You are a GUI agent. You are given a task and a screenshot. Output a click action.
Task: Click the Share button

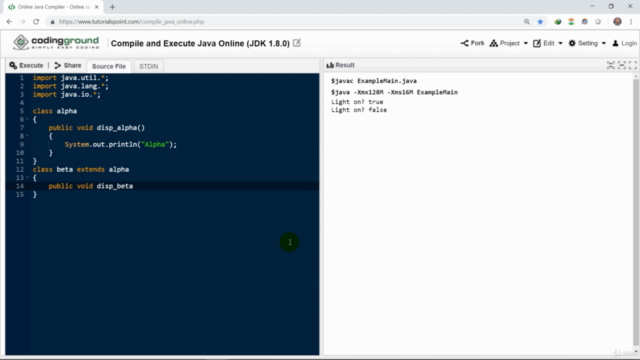coord(68,65)
